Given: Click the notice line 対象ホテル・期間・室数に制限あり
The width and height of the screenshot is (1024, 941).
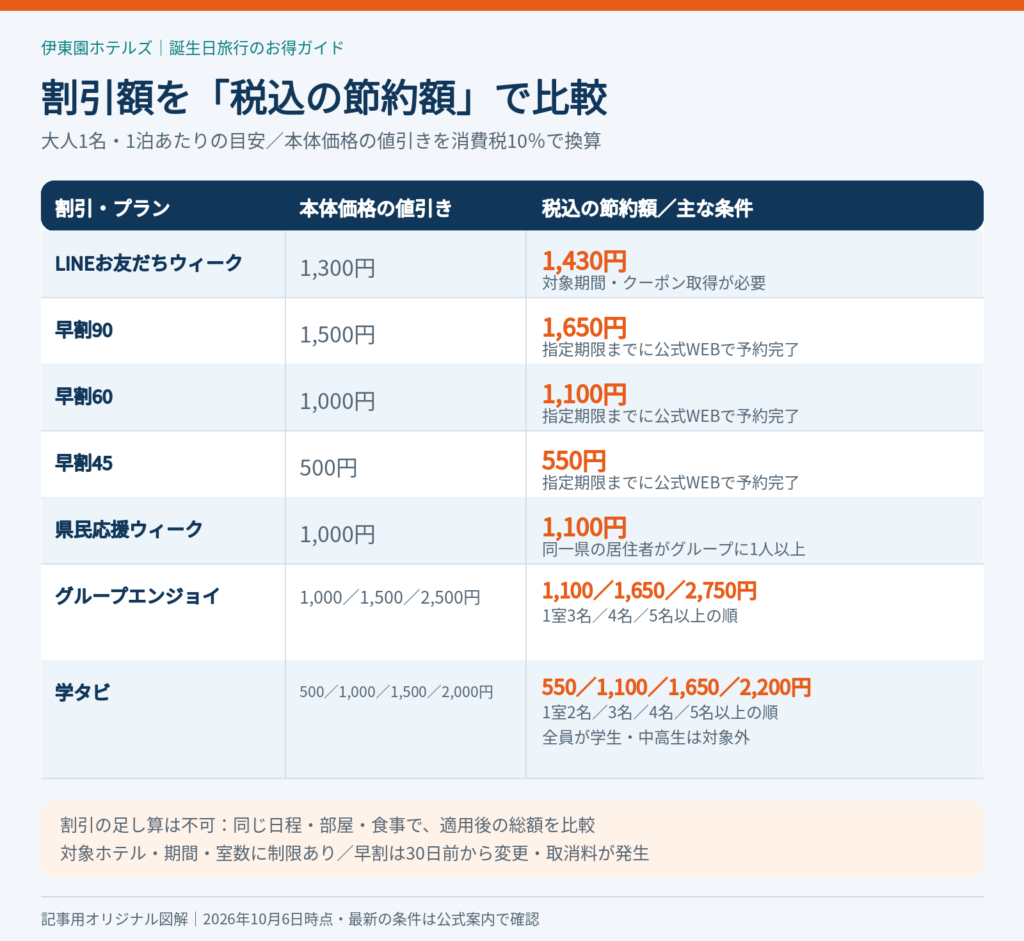Looking at the screenshot, I should tap(355, 853).
